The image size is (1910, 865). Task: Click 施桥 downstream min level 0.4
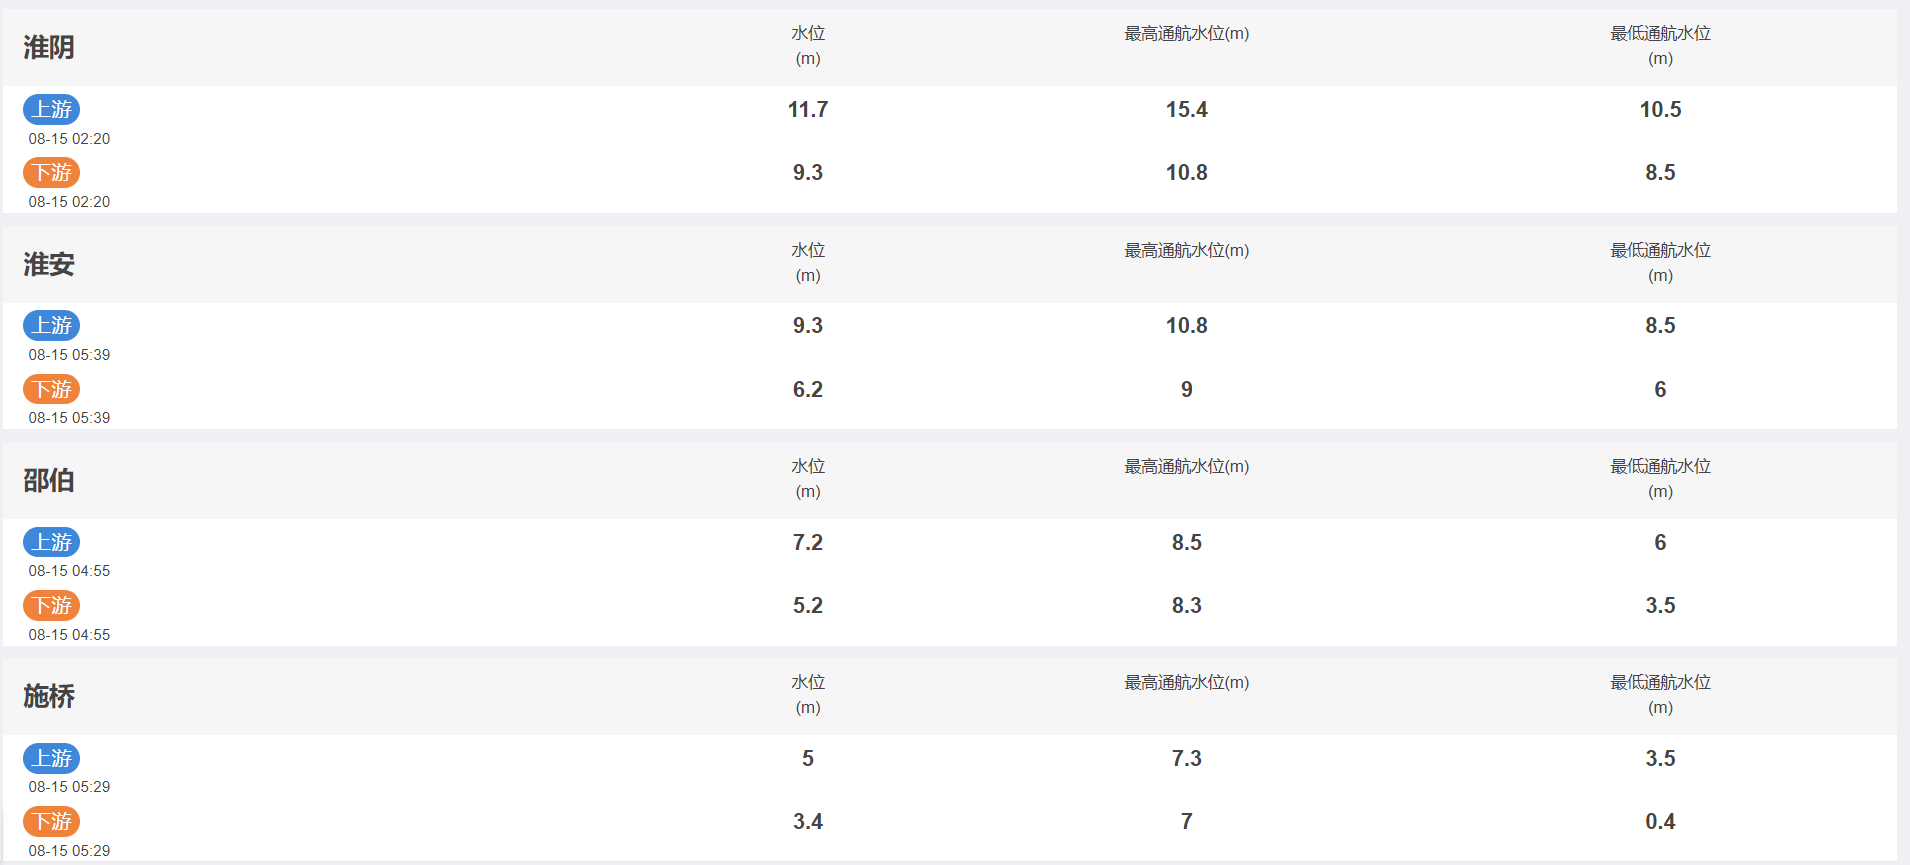click(1660, 822)
